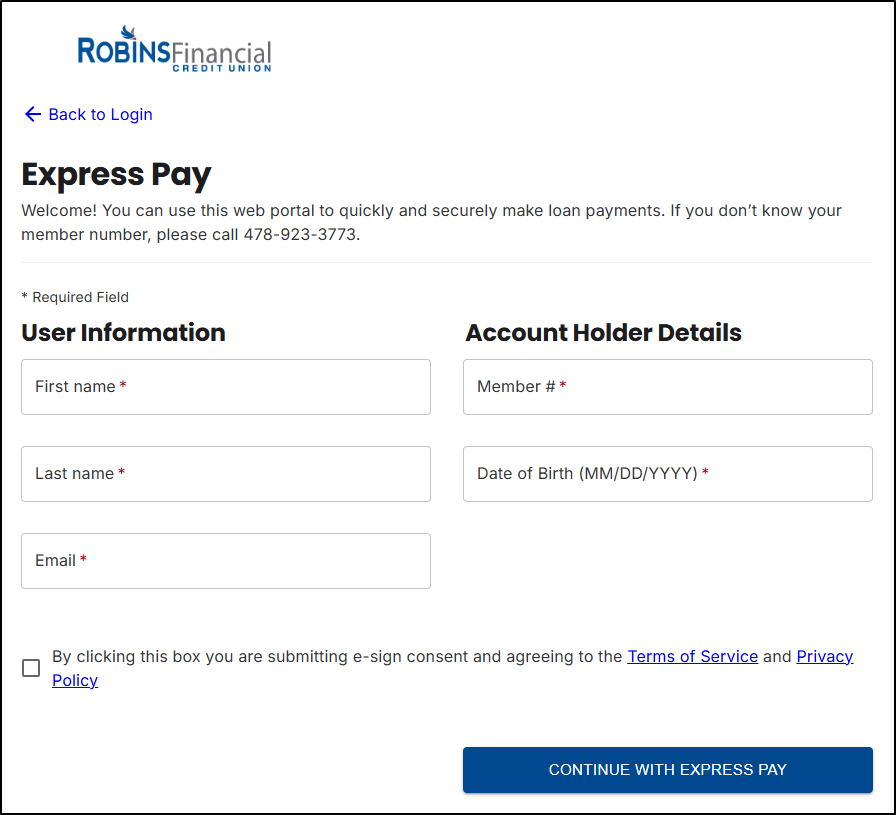This screenshot has height=815, width=896.
Task: Focus the Email input field
Action: click(x=225, y=561)
